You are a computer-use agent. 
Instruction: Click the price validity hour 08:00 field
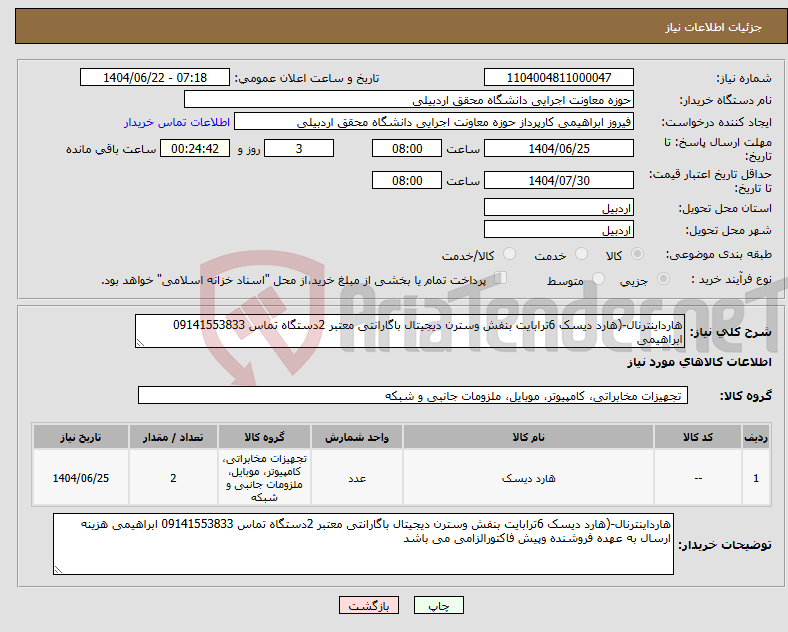click(x=407, y=180)
